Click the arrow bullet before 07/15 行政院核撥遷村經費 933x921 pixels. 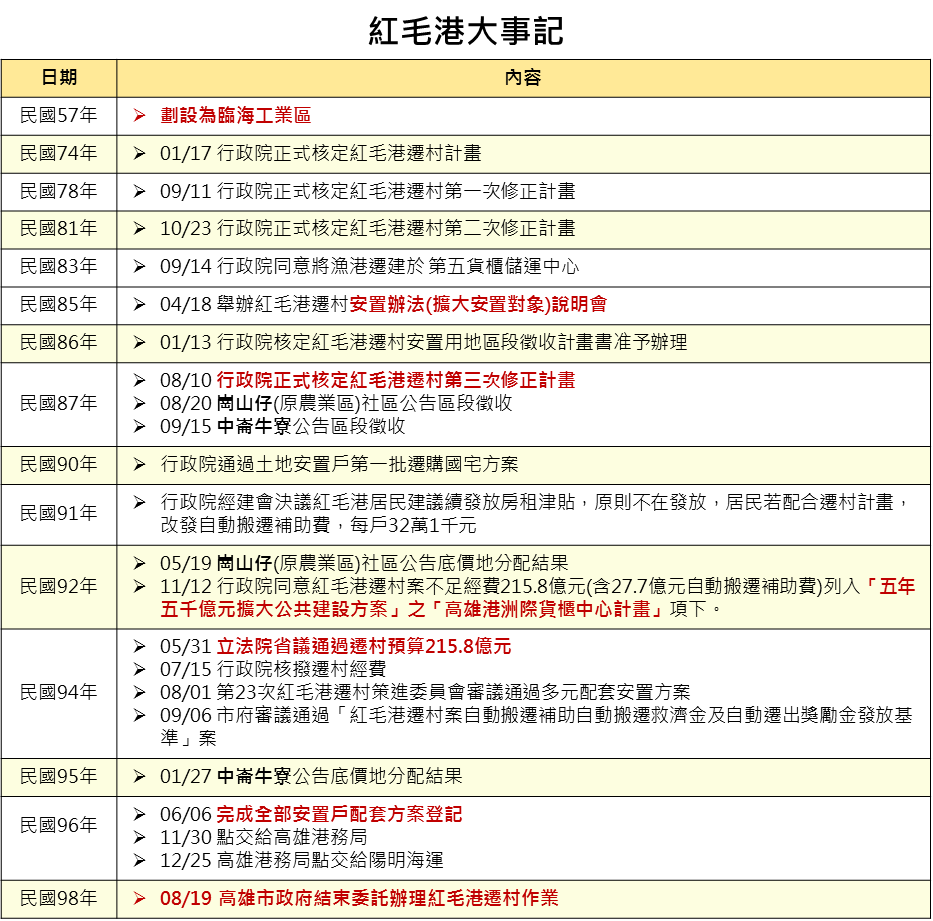point(140,670)
